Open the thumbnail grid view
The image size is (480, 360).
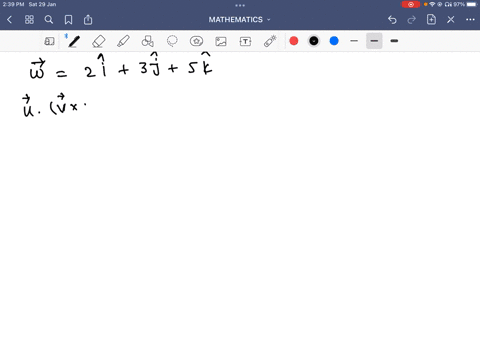coord(29,20)
